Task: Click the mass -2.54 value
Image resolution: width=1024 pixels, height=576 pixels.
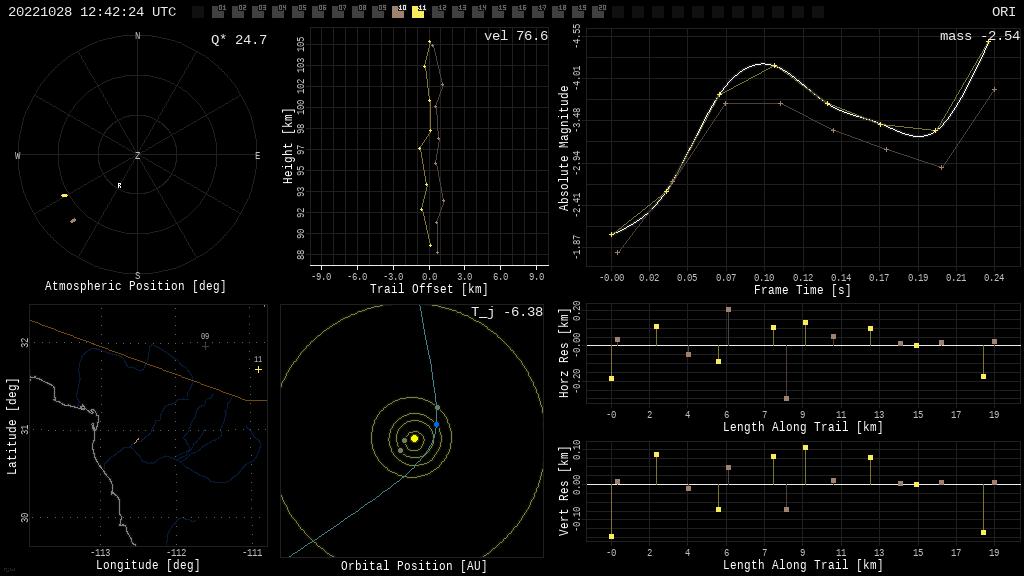Action: coord(980,36)
